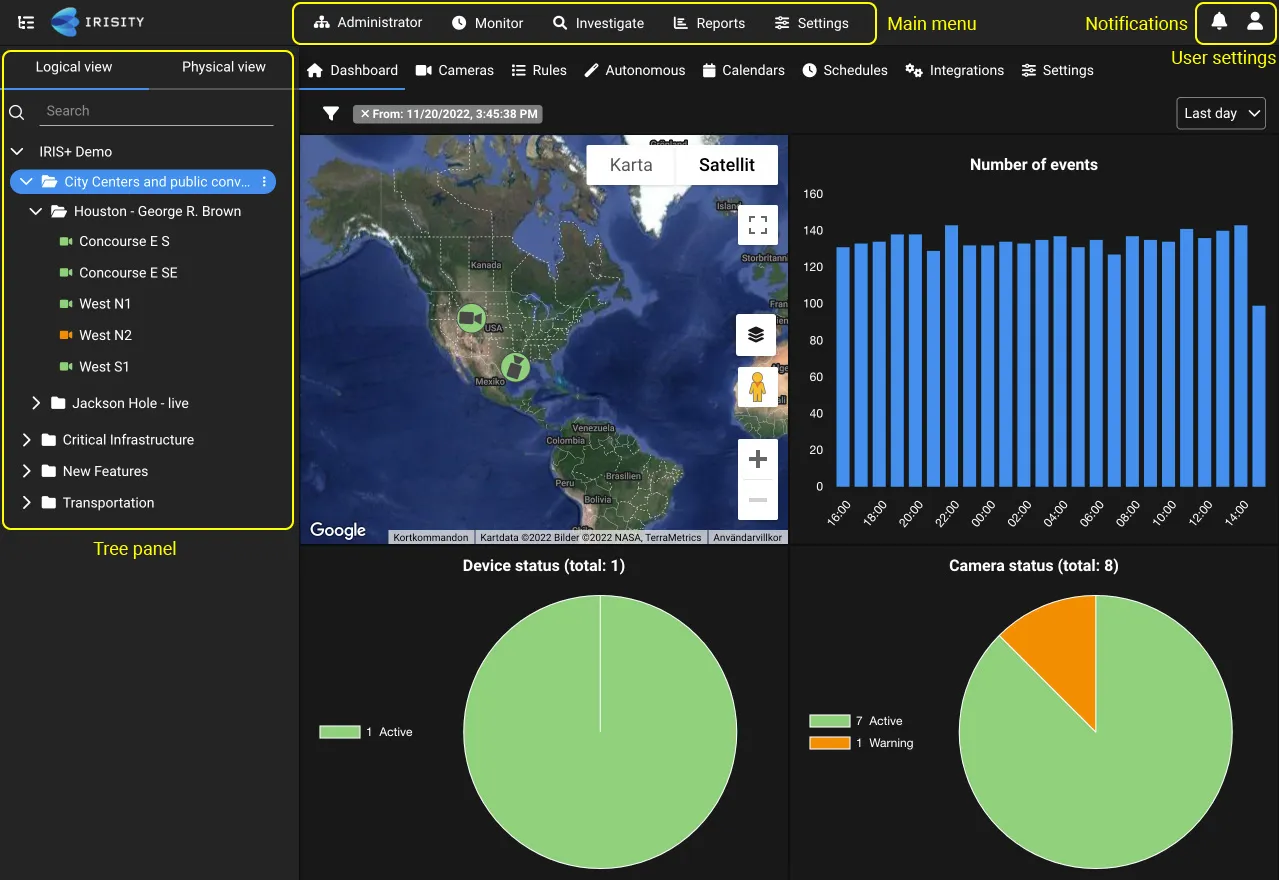
Task: Switch to Physical view tab
Action: (x=223, y=67)
